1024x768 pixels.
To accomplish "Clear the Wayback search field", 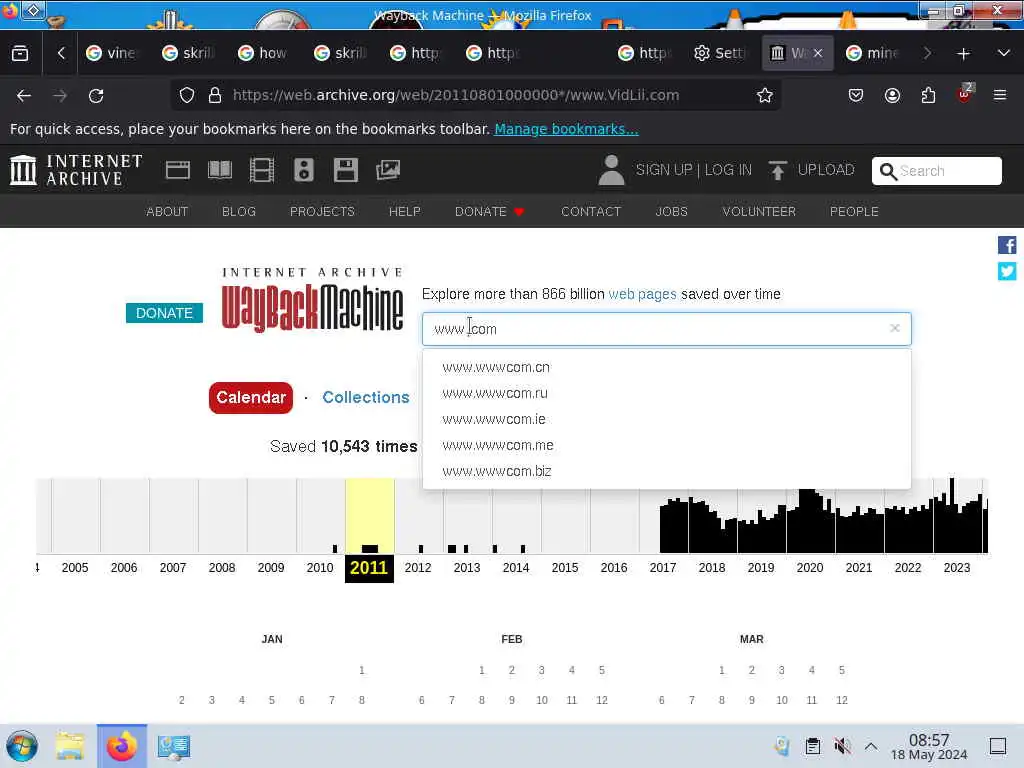I will [895, 328].
